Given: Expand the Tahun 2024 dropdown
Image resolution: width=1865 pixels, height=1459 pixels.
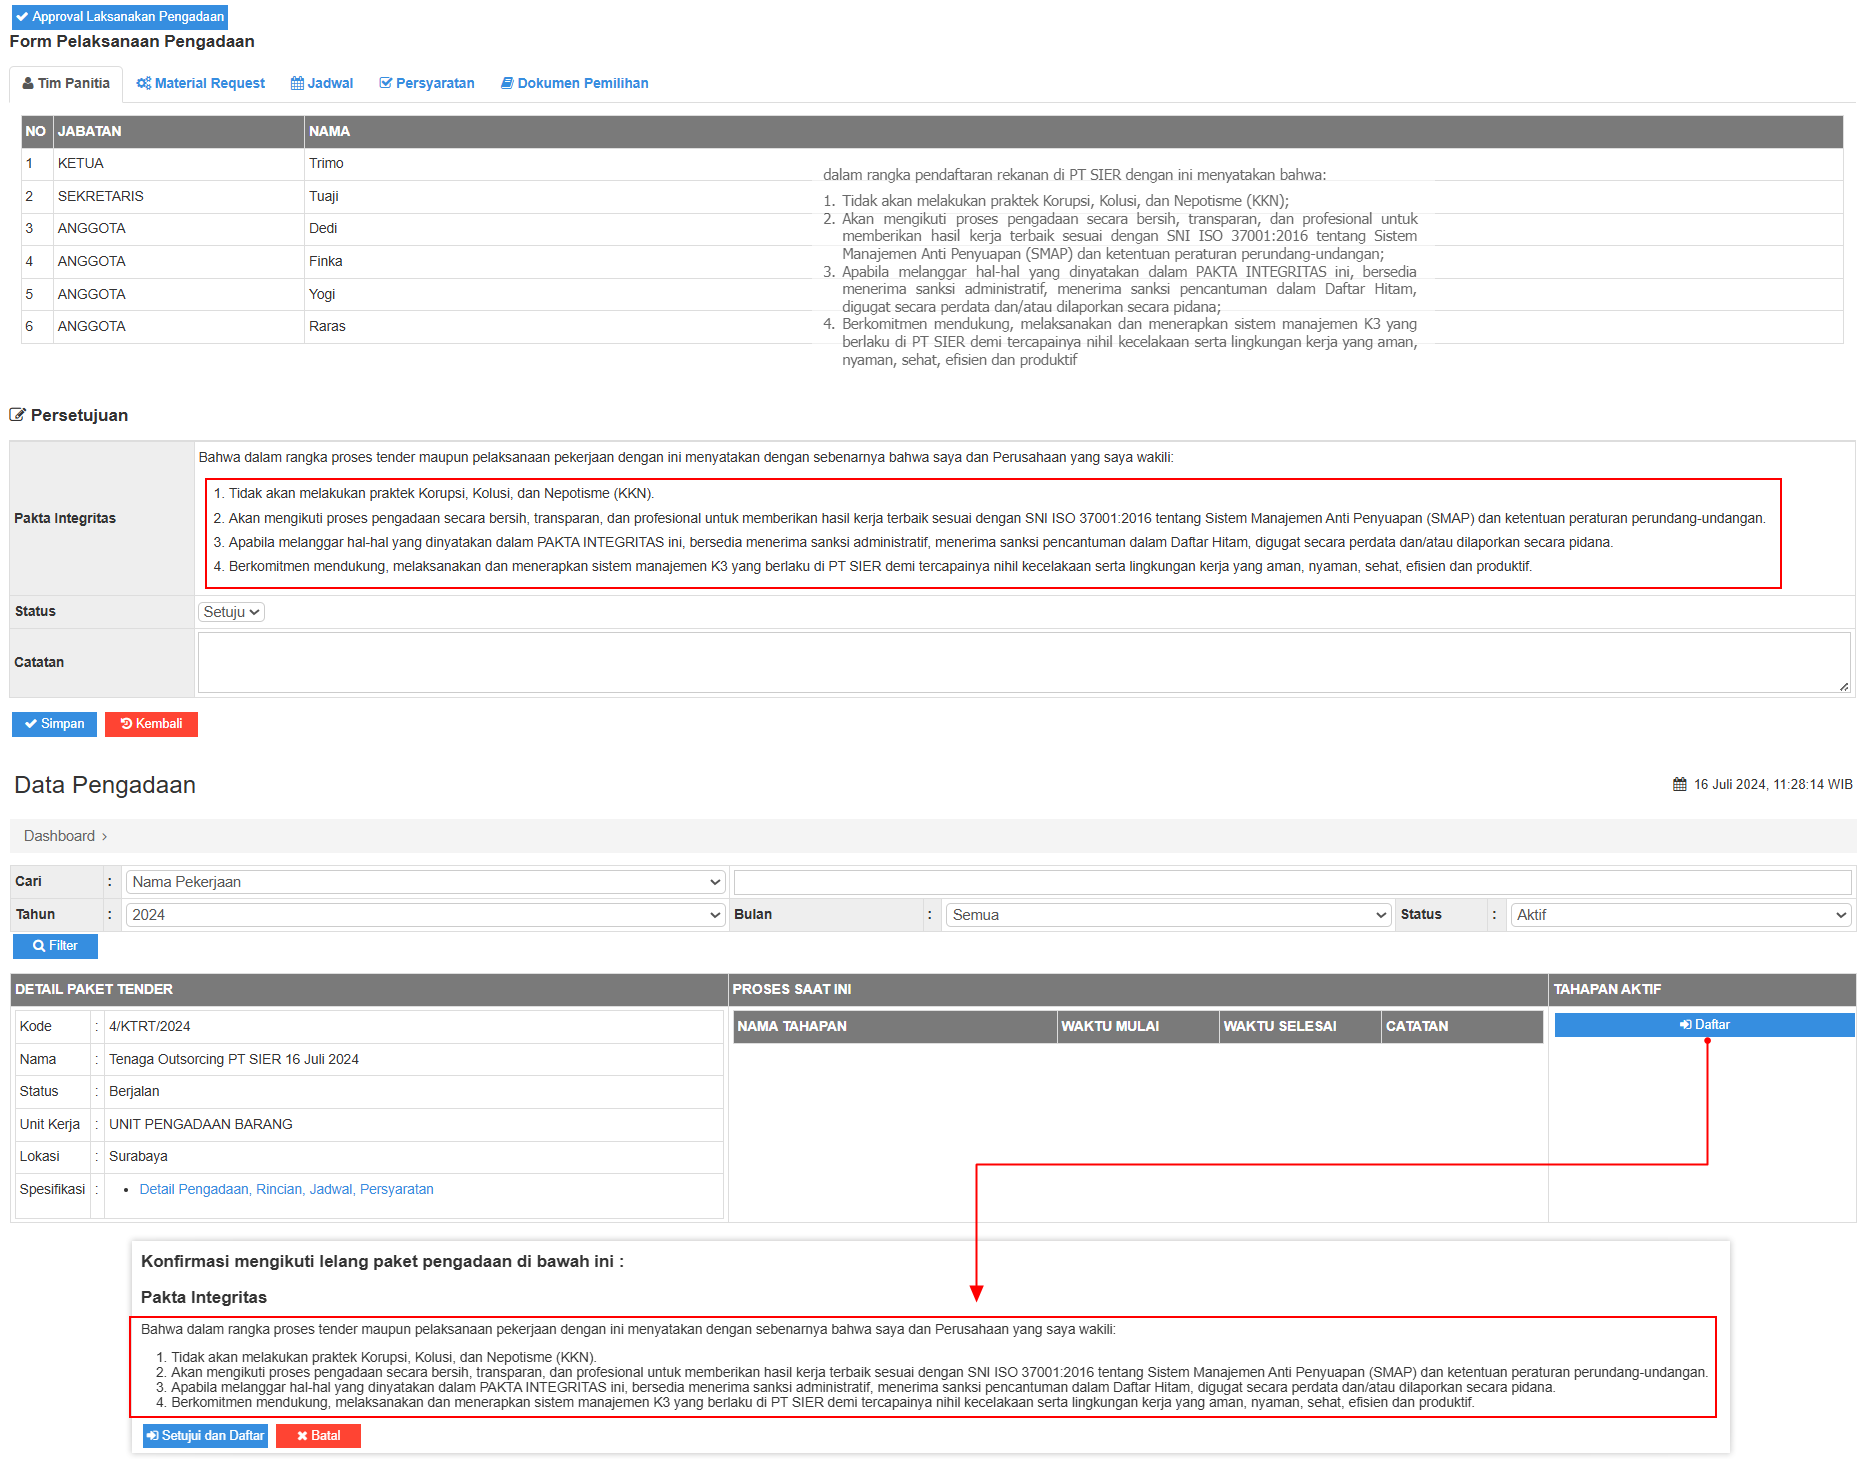Looking at the screenshot, I should 425,915.
